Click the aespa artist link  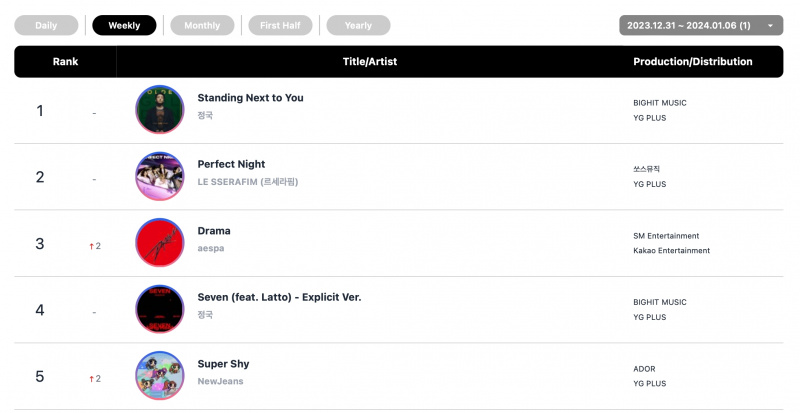point(211,249)
